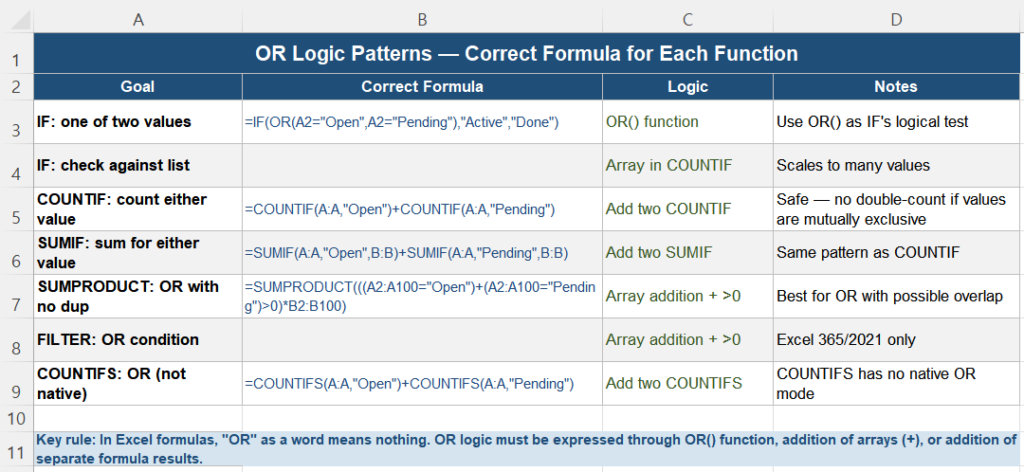
Task: Select cell 'SUMIF: sum for either value'
Action: point(138,253)
